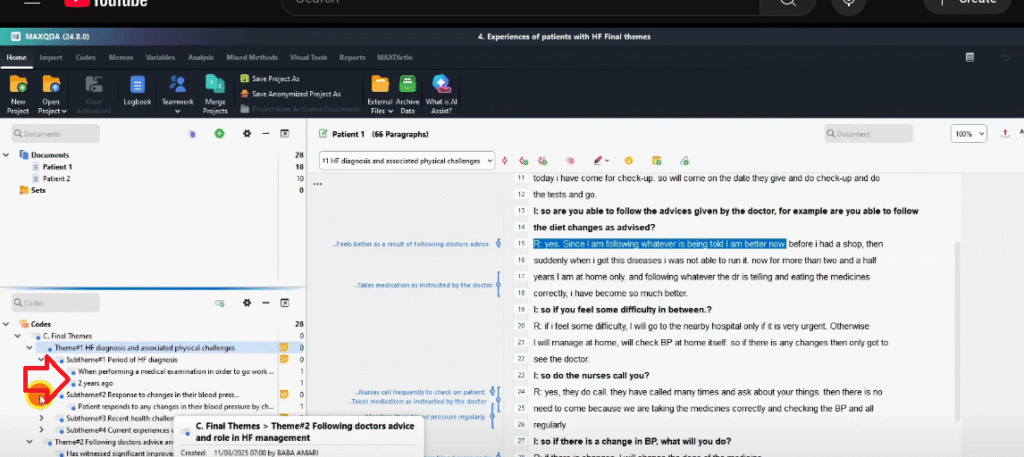This screenshot has height=457, width=1024.
Task: Select Subtheme#1 Period of HF diagnosis
Action: click(121, 359)
